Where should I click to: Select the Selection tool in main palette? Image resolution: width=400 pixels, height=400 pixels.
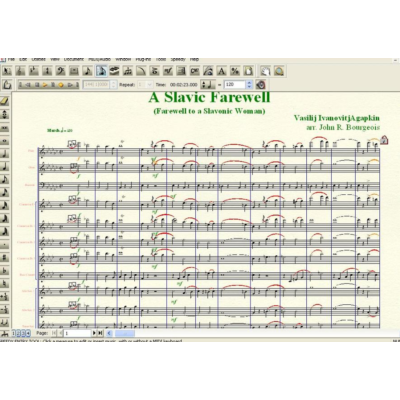(7, 71)
